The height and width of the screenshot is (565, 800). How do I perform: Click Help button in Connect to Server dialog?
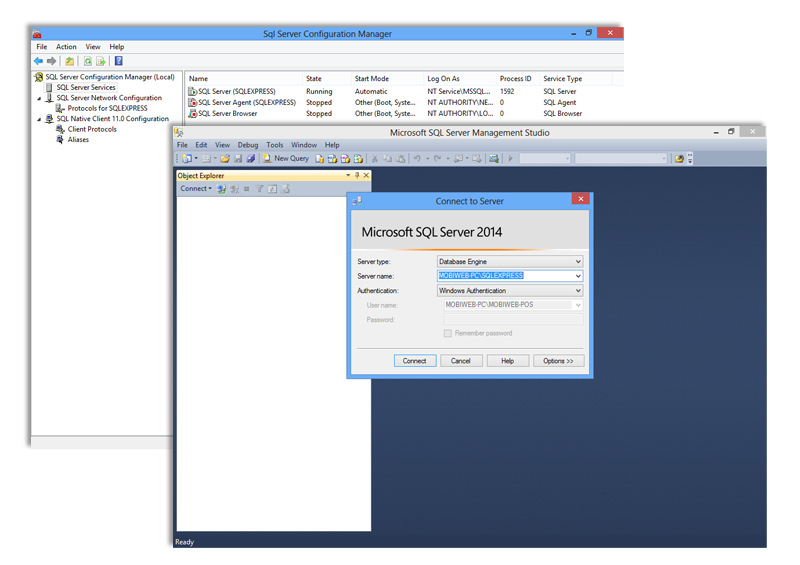point(508,361)
